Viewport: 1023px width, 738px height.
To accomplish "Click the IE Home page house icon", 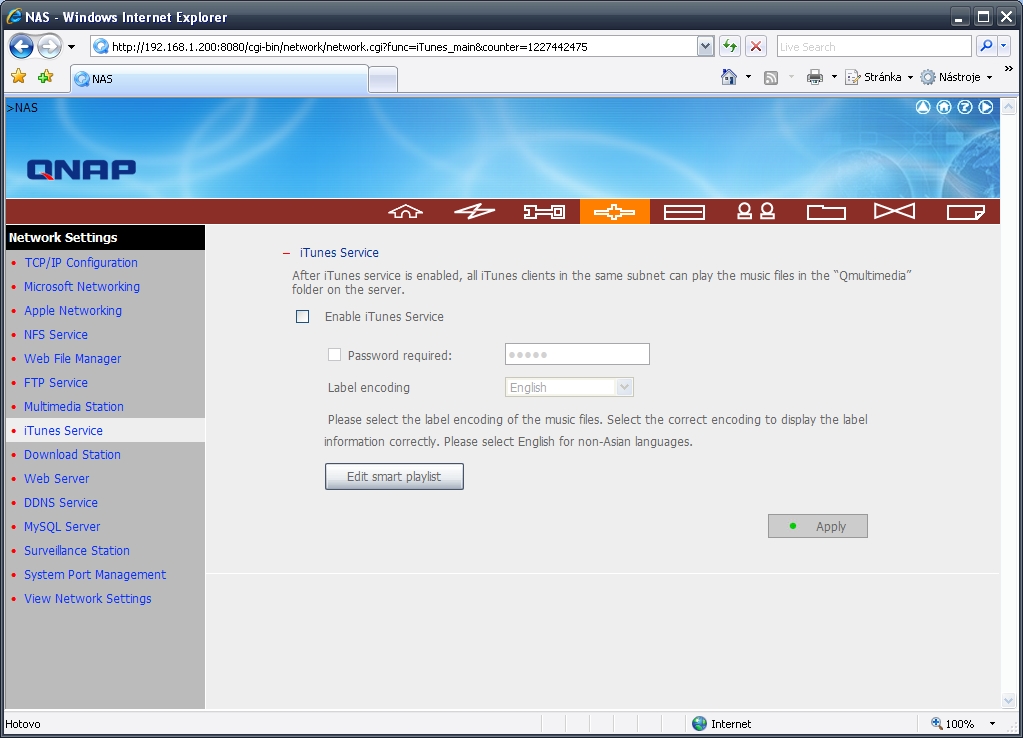I will pos(729,77).
